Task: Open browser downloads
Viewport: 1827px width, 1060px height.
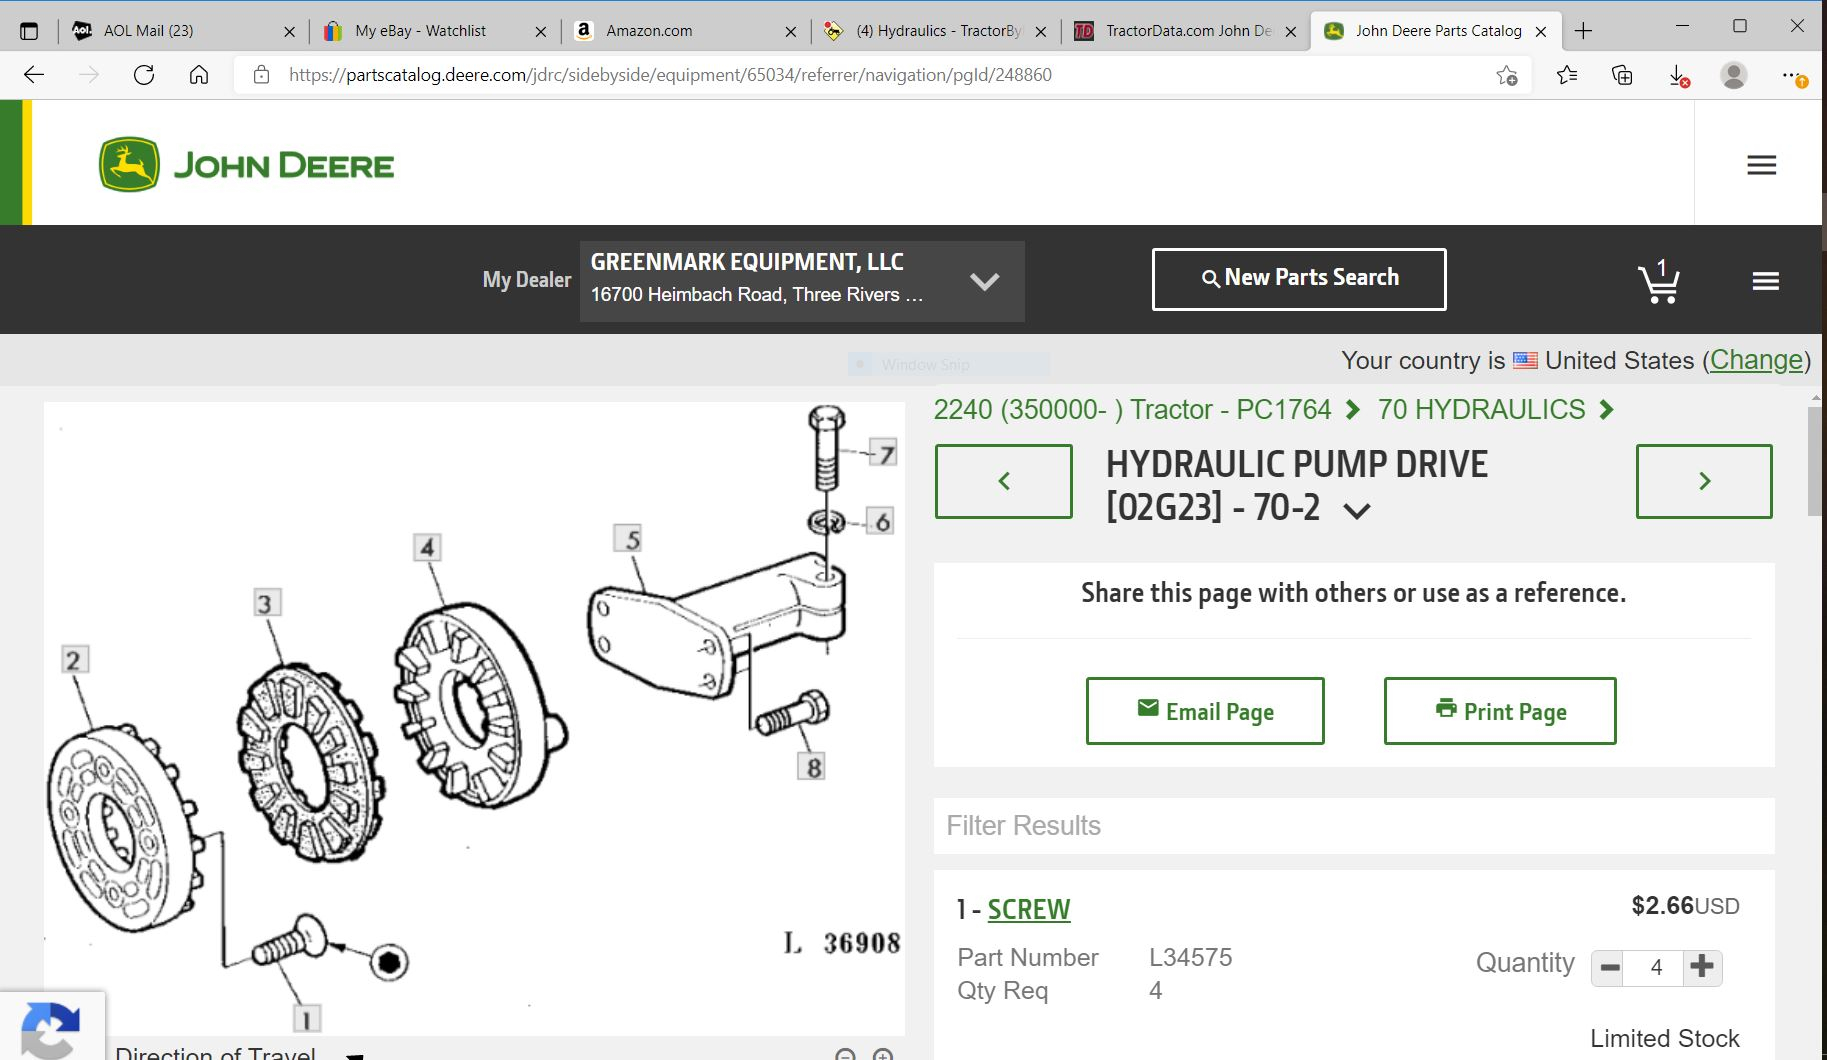Action: coord(1679,75)
